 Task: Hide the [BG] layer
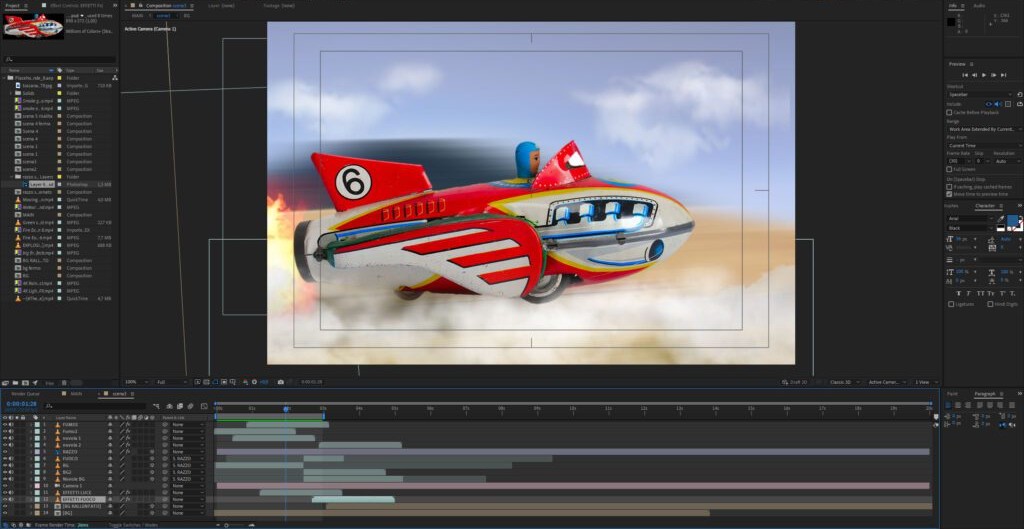(x=5, y=513)
